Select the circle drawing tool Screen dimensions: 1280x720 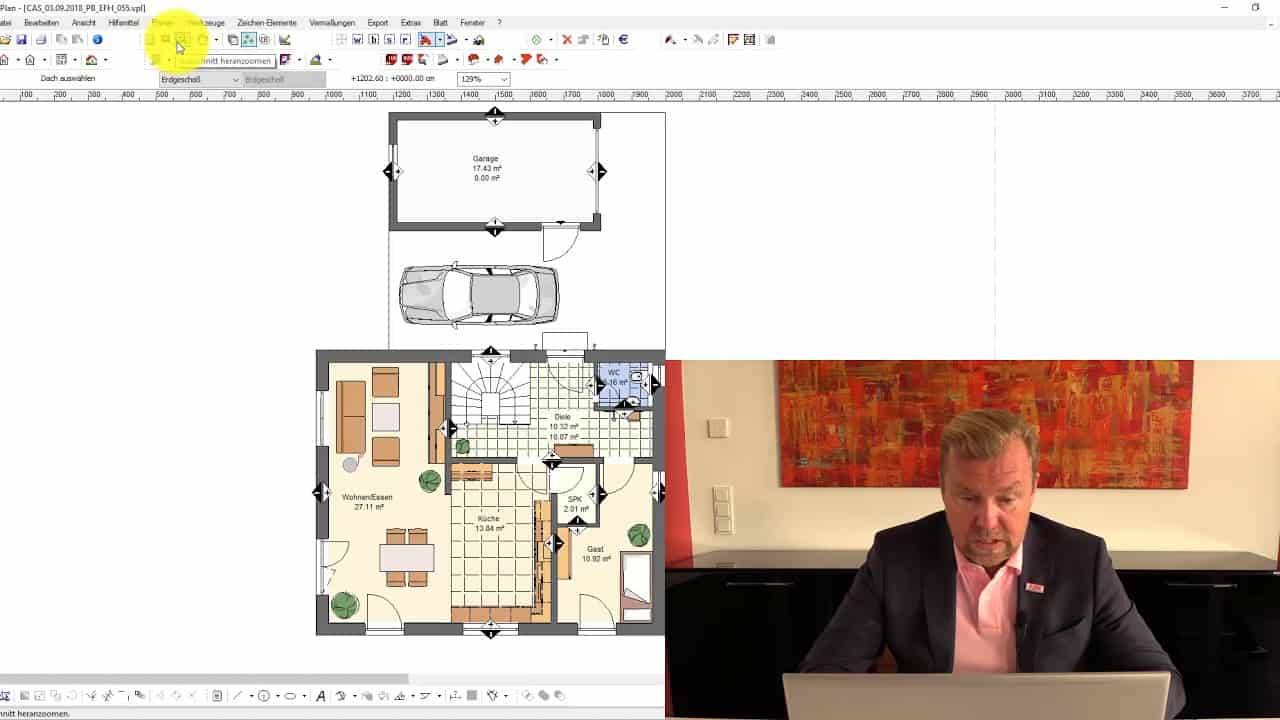pyautogui.click(x=264, y=696)
